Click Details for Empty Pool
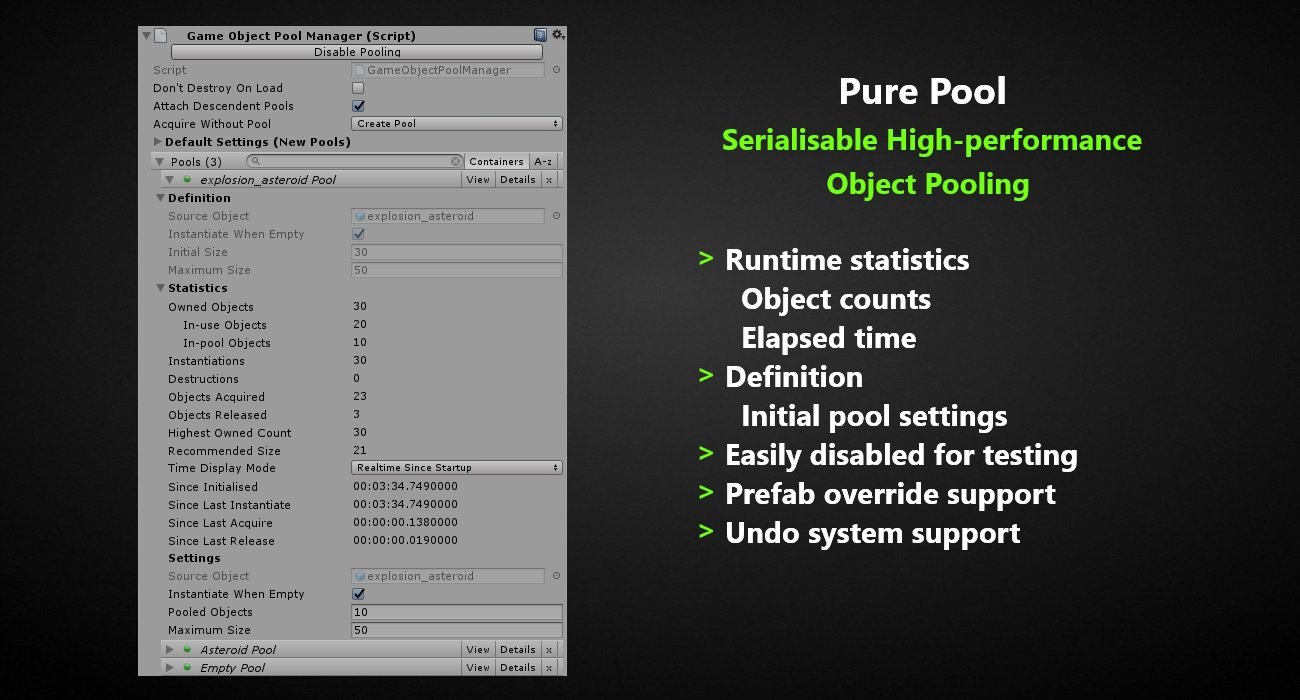The width and height of the screenshot is (1300, 700). click(x=518, y=667)
